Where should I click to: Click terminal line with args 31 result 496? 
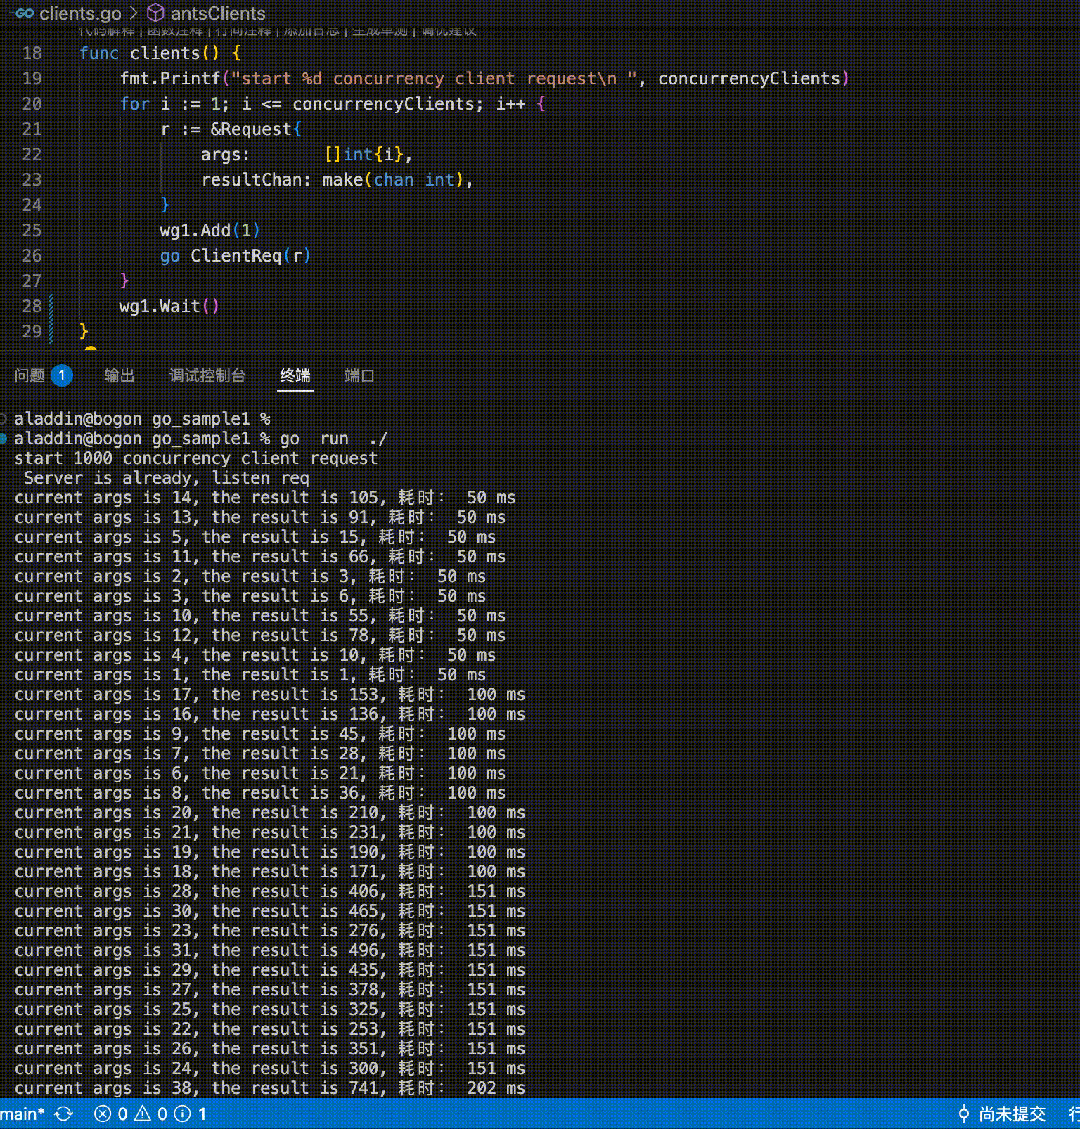point(269,950)
